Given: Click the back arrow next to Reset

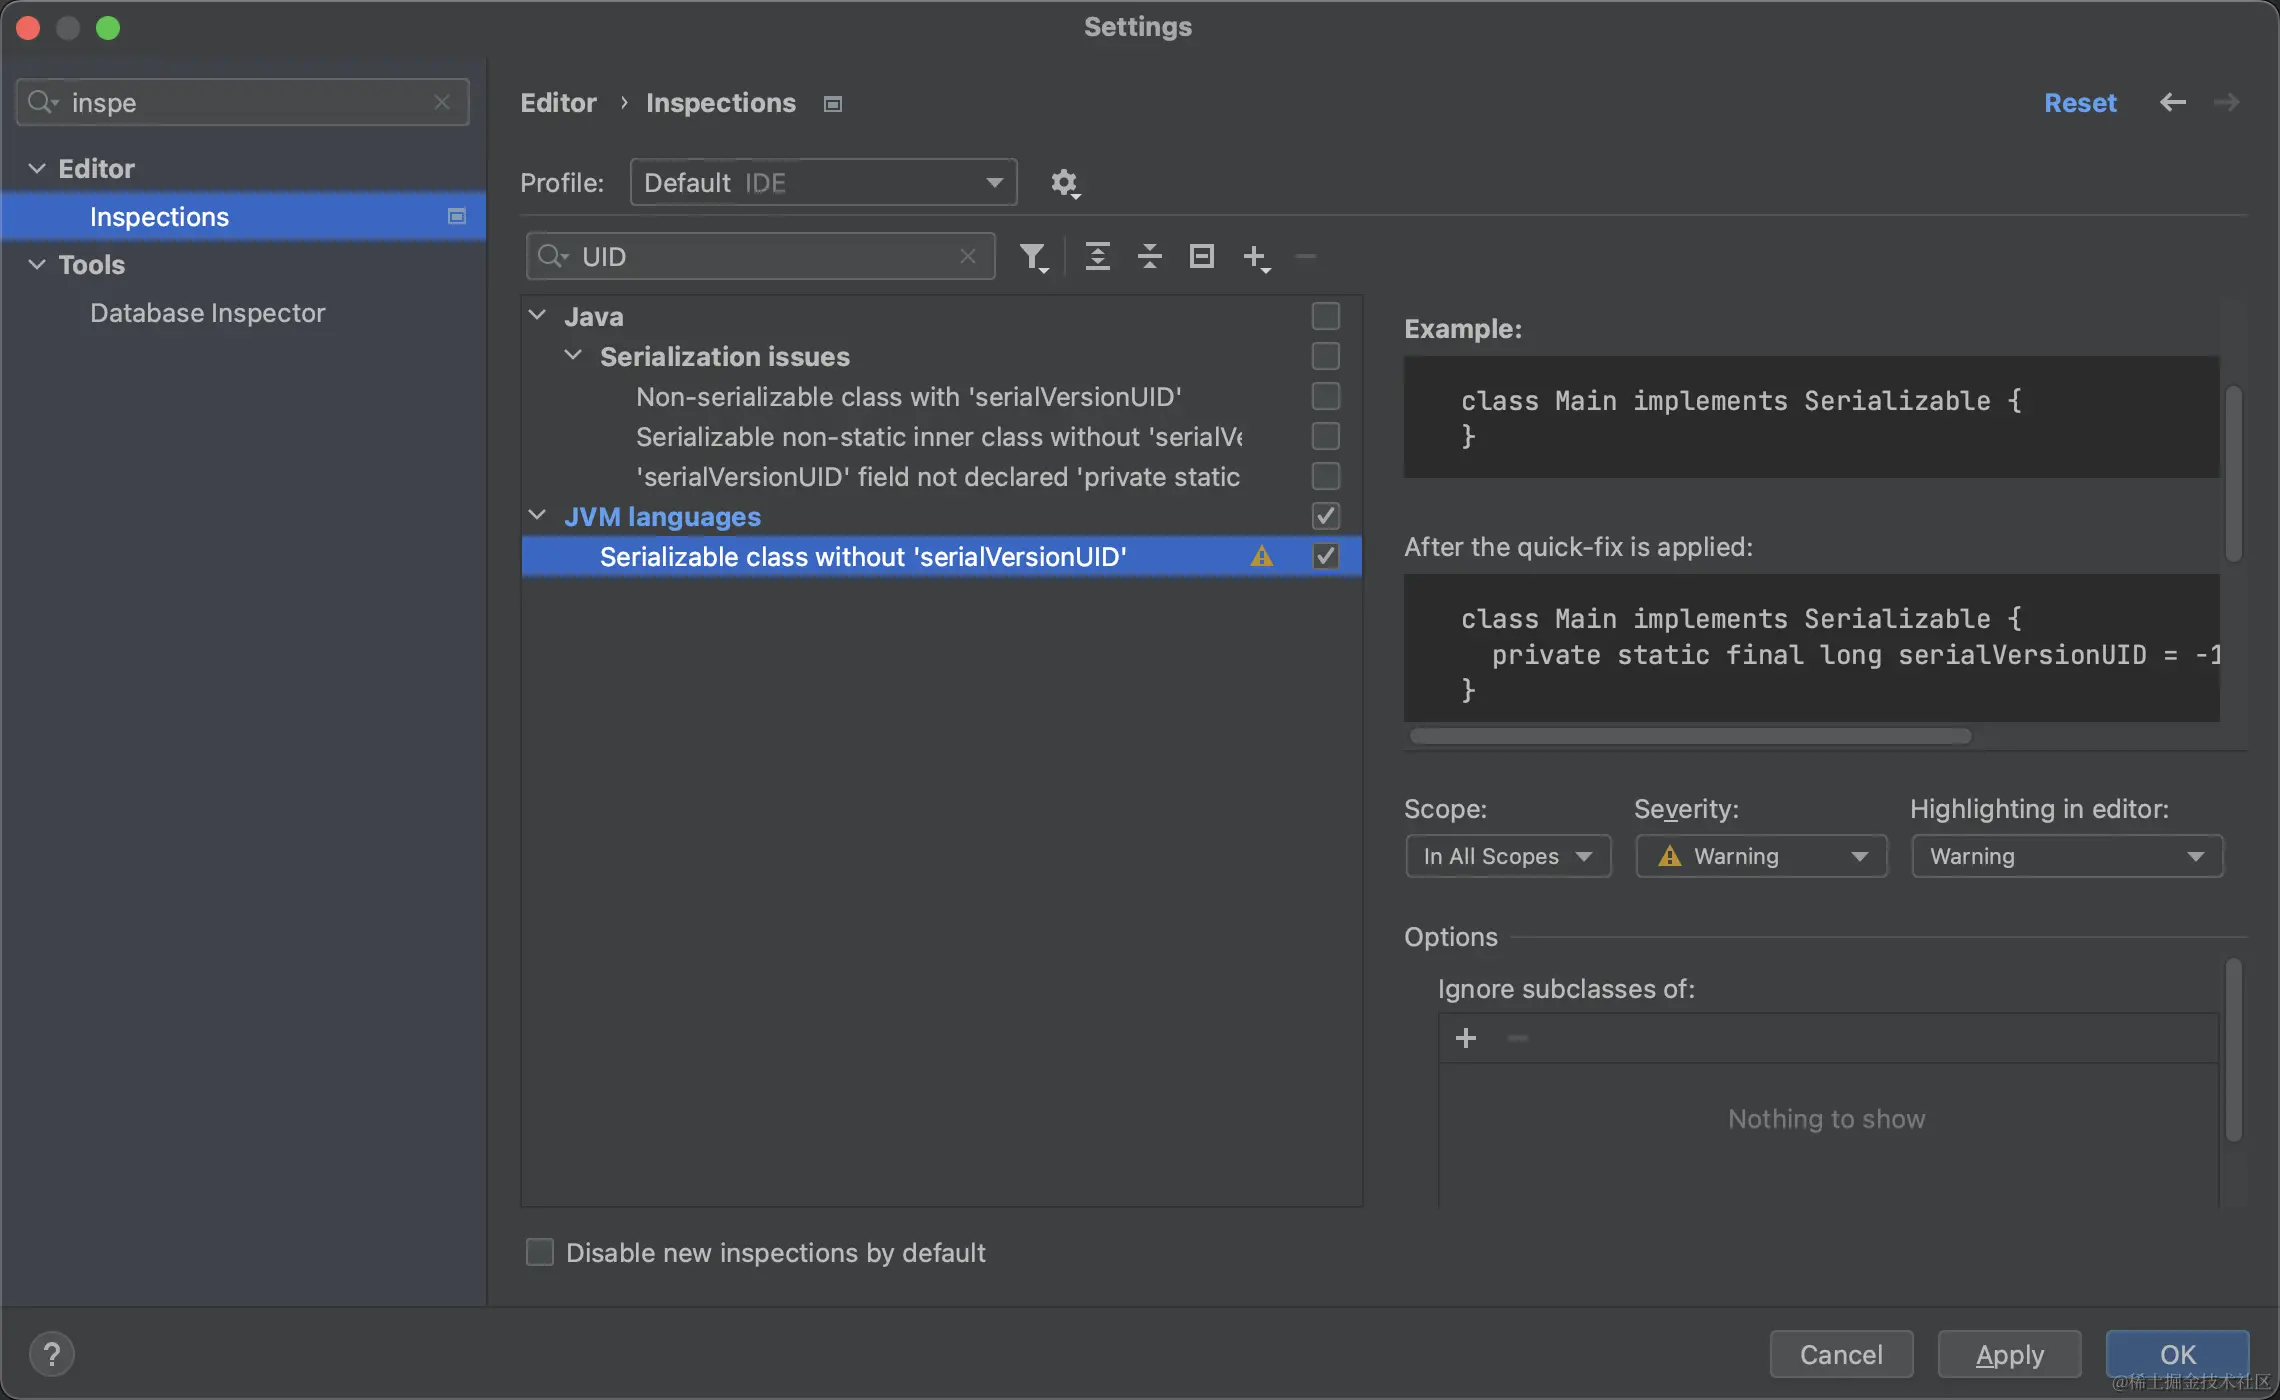Looking at the screenshot, I should click(2172, 103).
